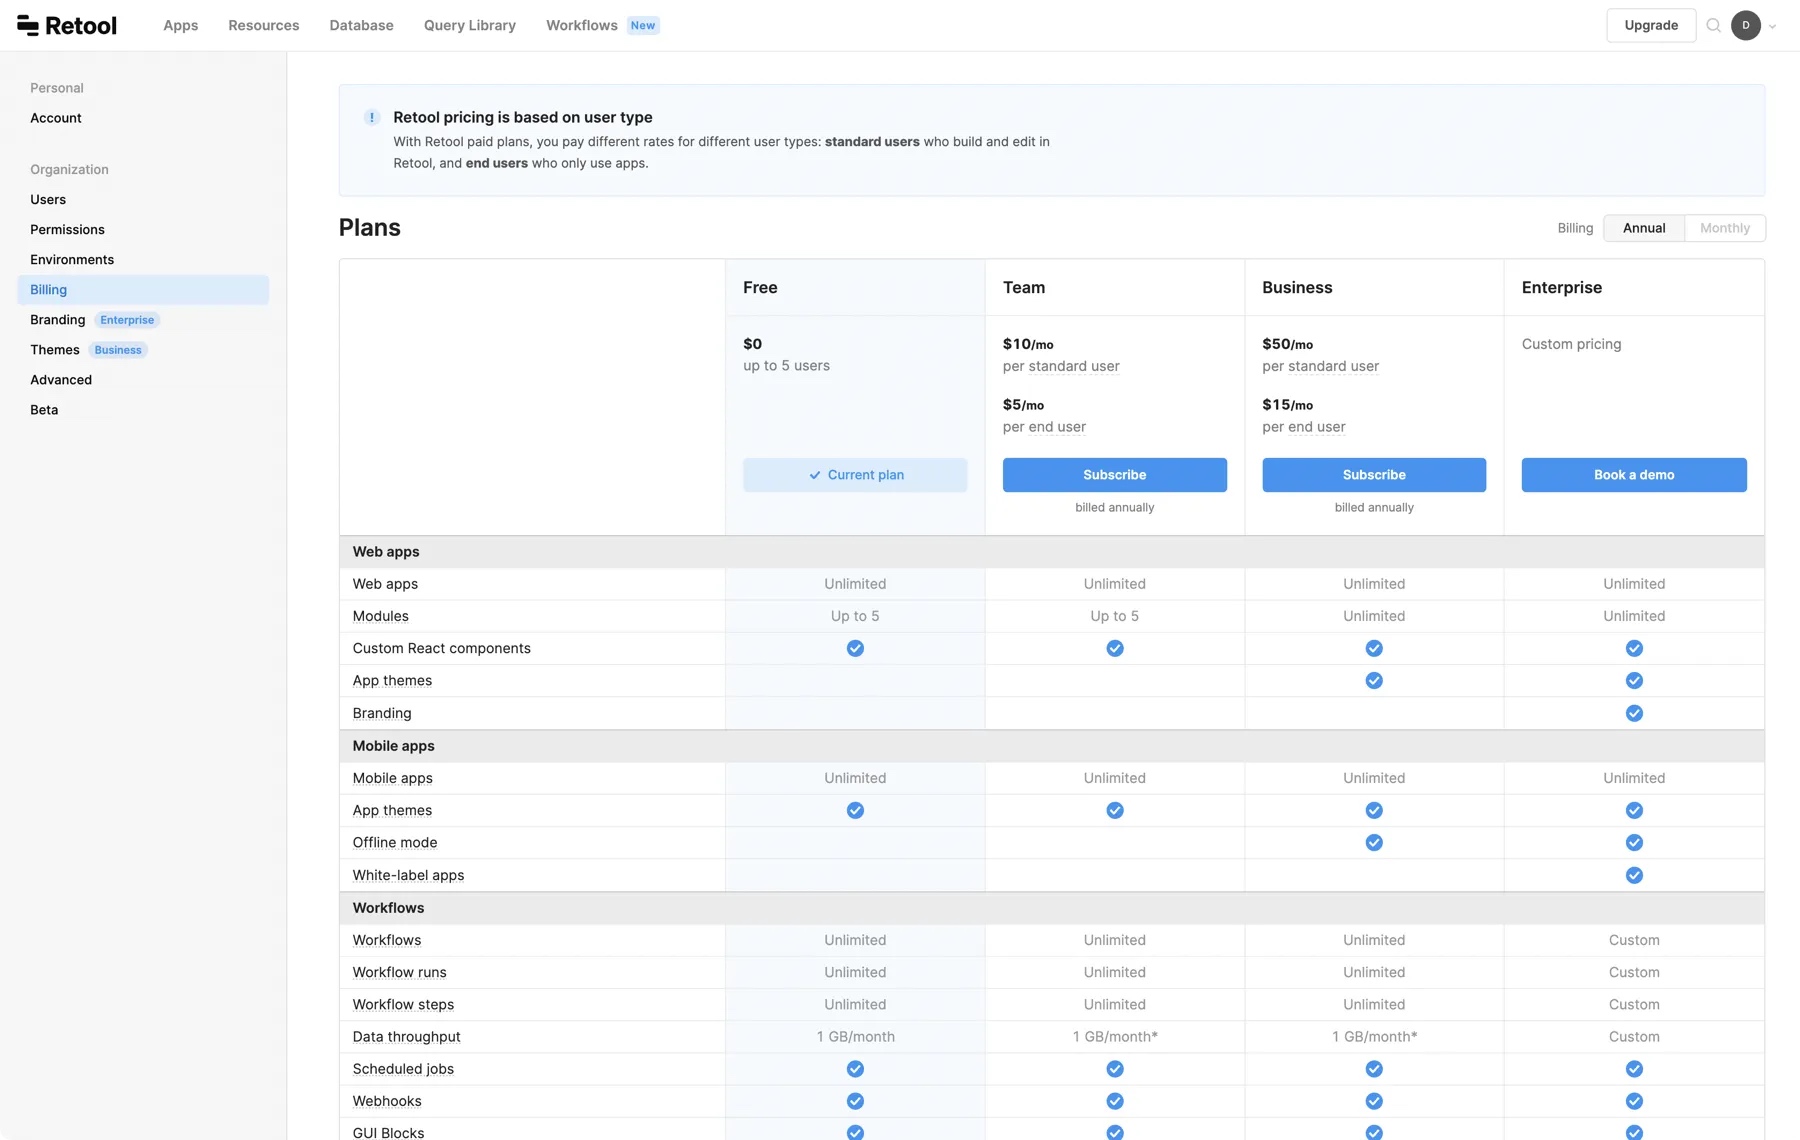Click Team plan '1 GB/month*' cell
This screenshot has width=1800, height=1140.
pos(1114,1037)
